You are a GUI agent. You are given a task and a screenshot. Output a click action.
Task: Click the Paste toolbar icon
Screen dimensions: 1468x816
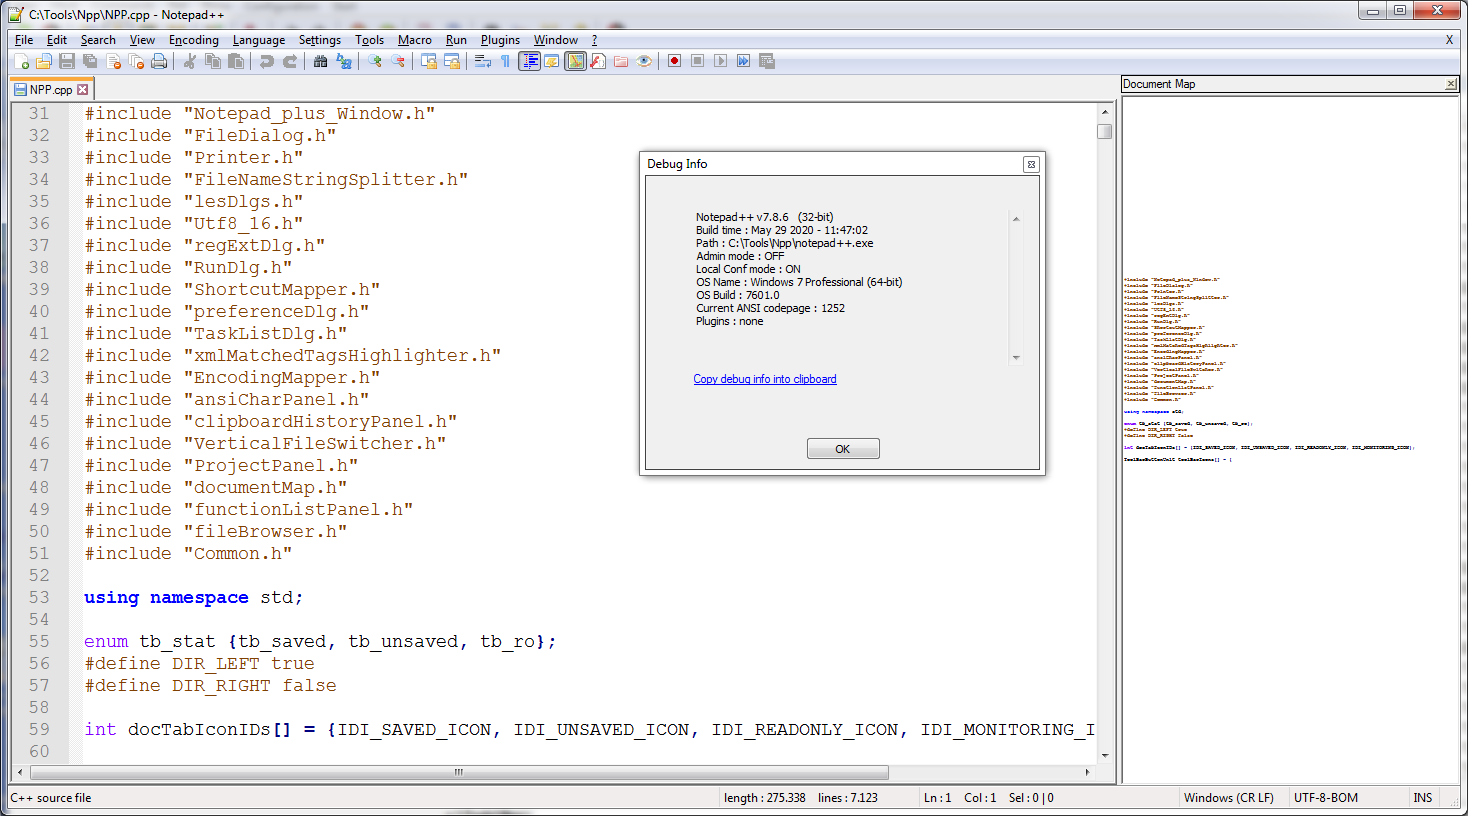pos(234,61)
